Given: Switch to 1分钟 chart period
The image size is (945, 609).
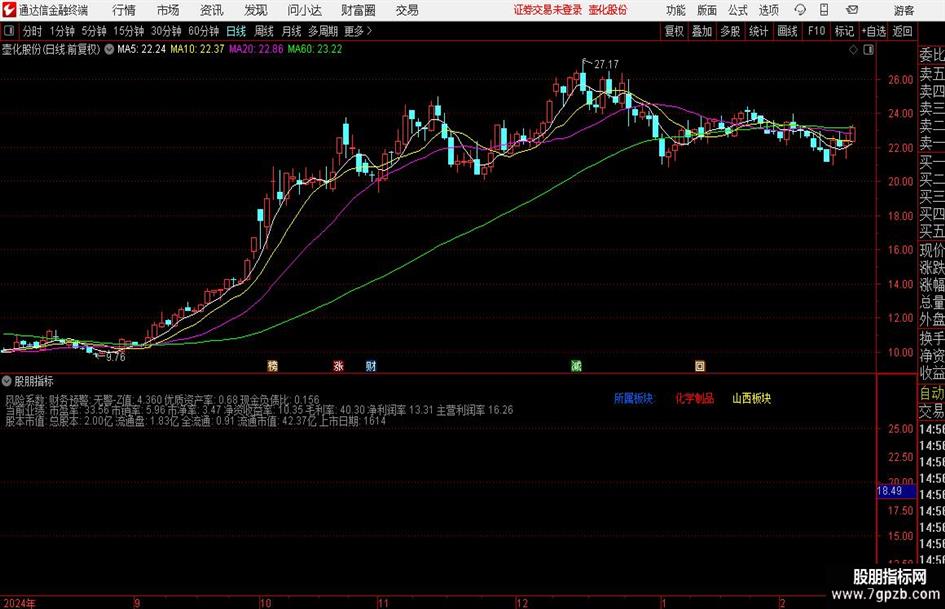Looking at the screenshot, I should coord(62,31).
